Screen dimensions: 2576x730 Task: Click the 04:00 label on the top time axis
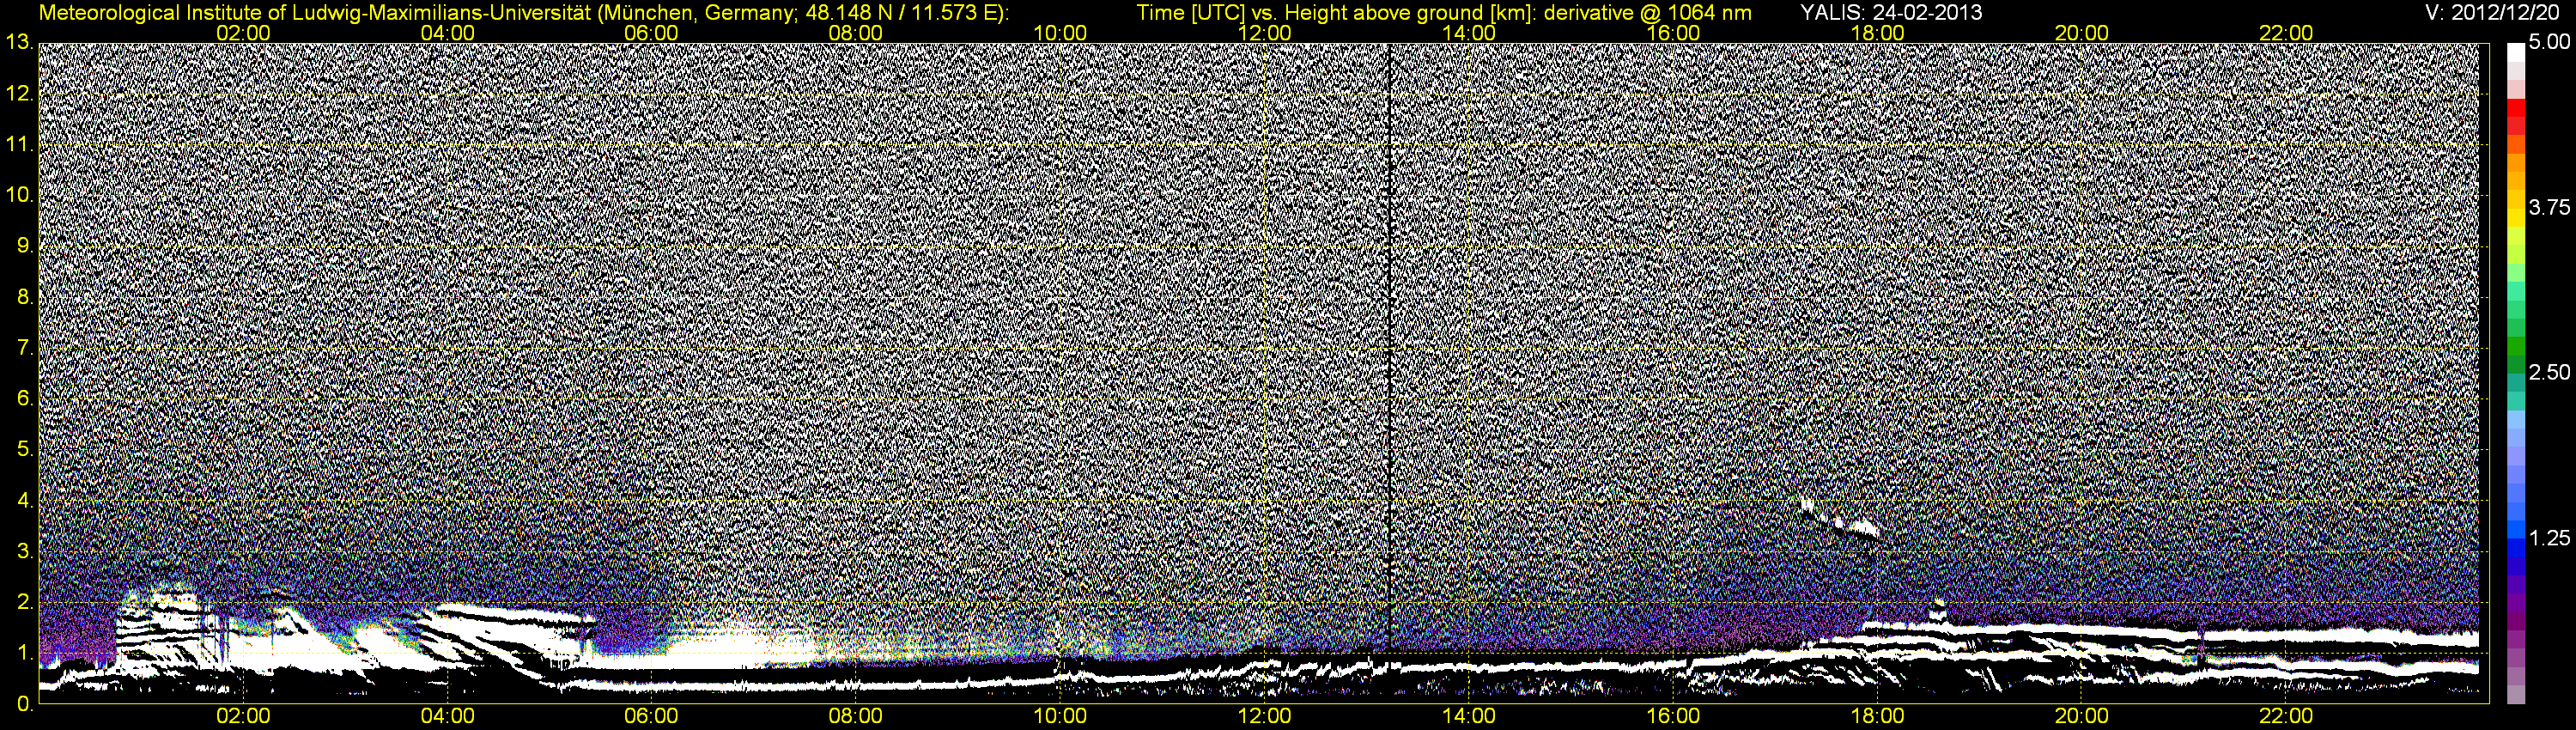pos(448,33)
